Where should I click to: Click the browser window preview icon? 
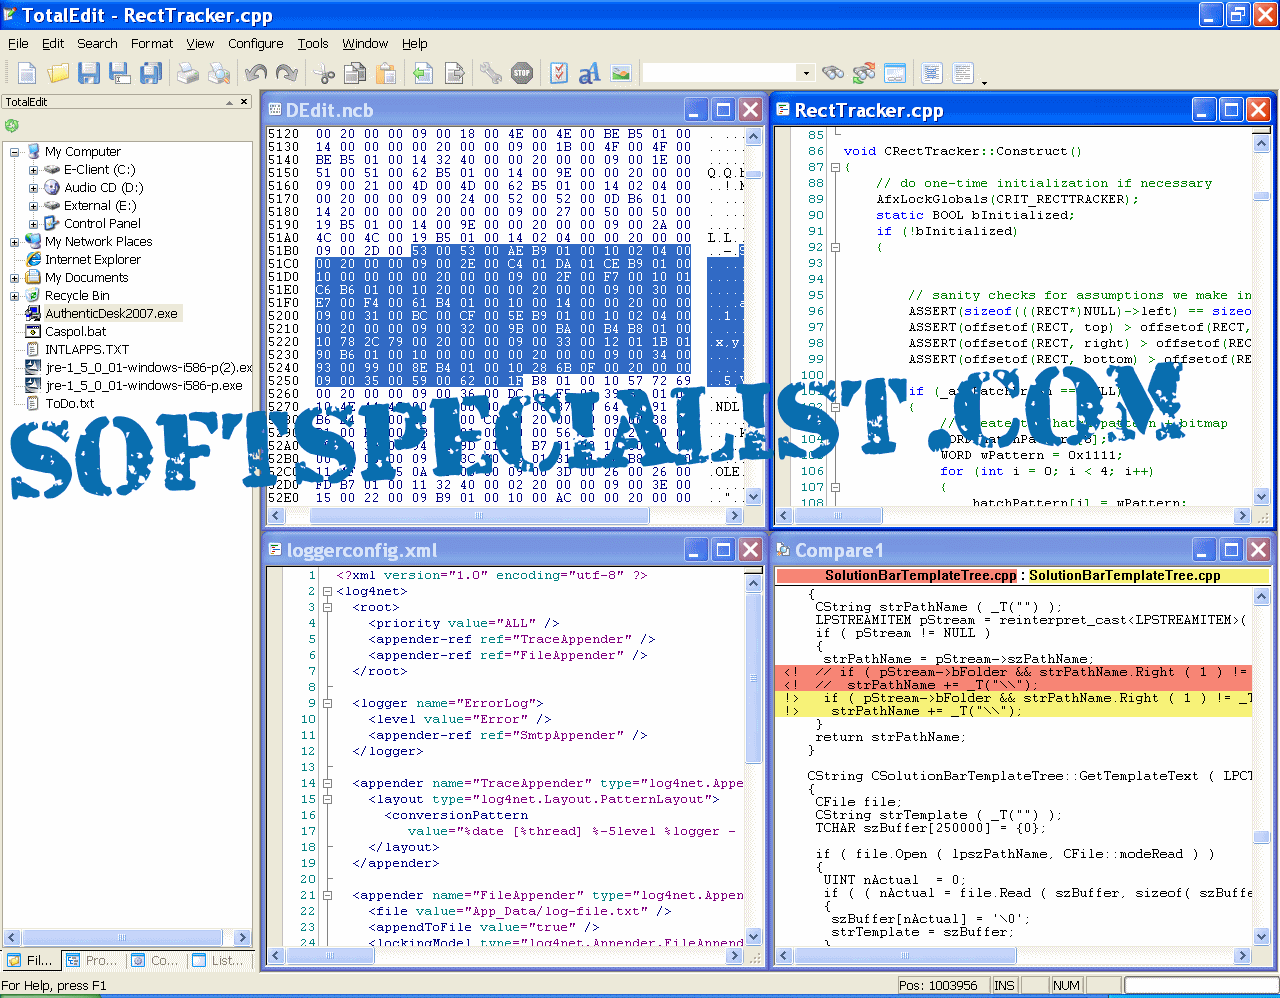click(x=895, y=73)
